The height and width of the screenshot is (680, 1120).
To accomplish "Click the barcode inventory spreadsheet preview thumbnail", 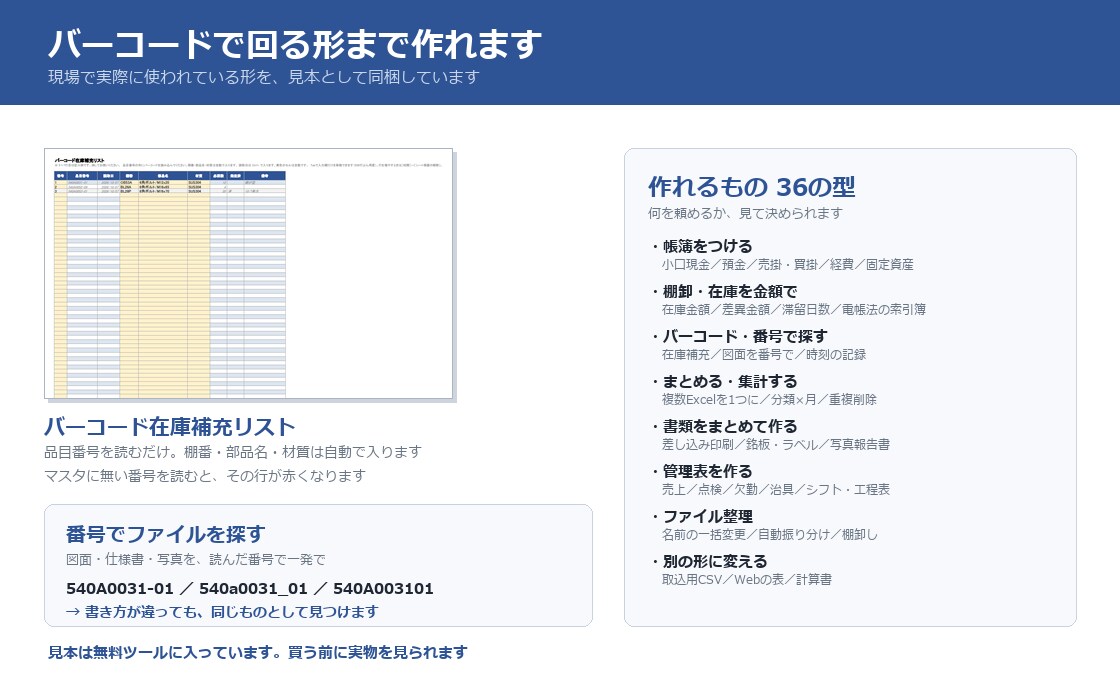I will click(x=249, y=274).
